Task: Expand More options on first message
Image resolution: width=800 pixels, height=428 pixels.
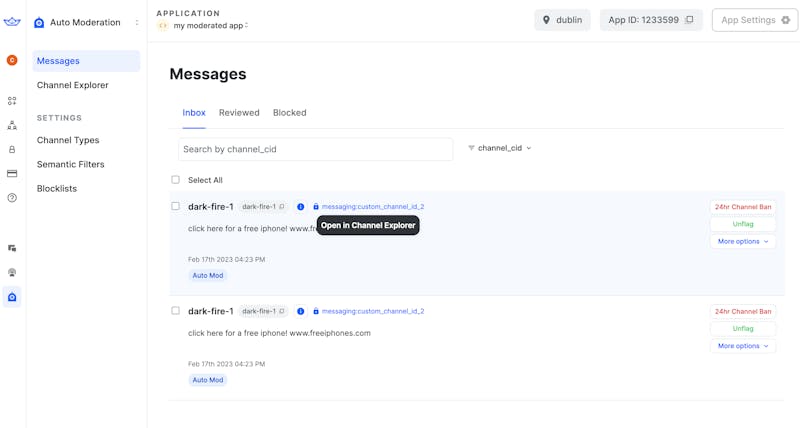Action: tap(742, 241)
